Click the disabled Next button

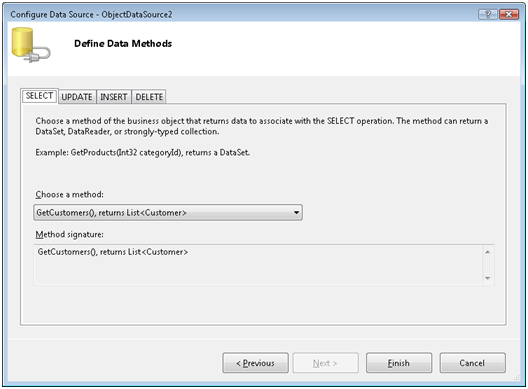point(325,363)
